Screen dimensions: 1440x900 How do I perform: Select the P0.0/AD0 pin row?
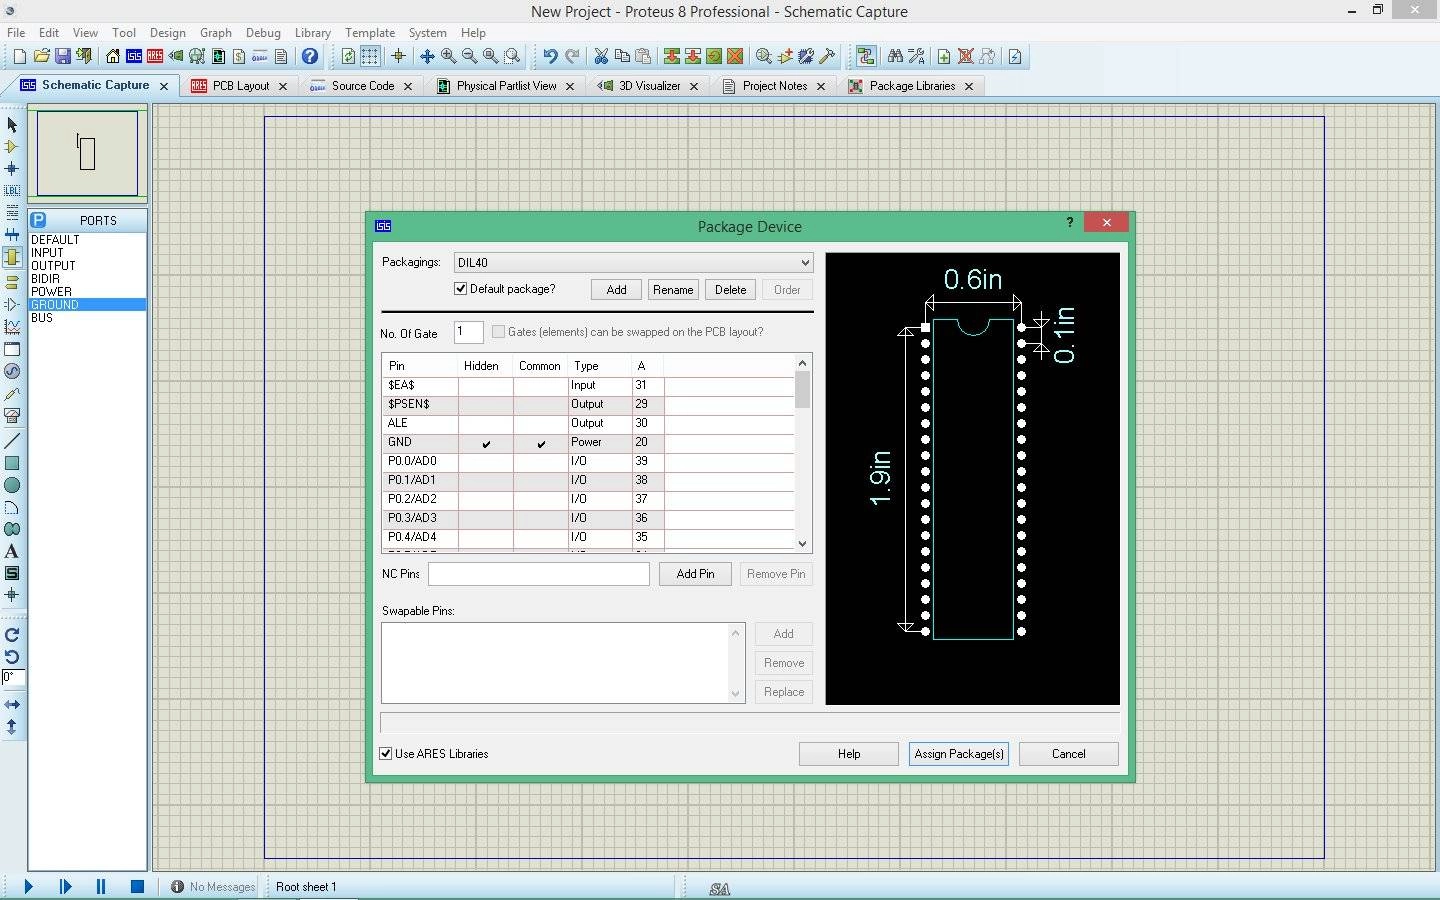588,461
